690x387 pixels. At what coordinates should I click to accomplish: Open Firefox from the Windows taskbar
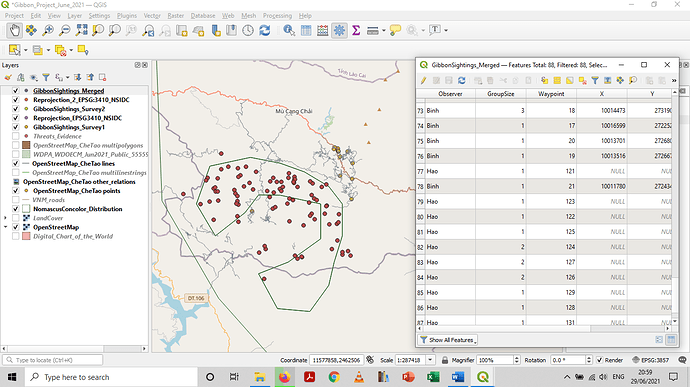pyautogui.click(x=285, y=377)
